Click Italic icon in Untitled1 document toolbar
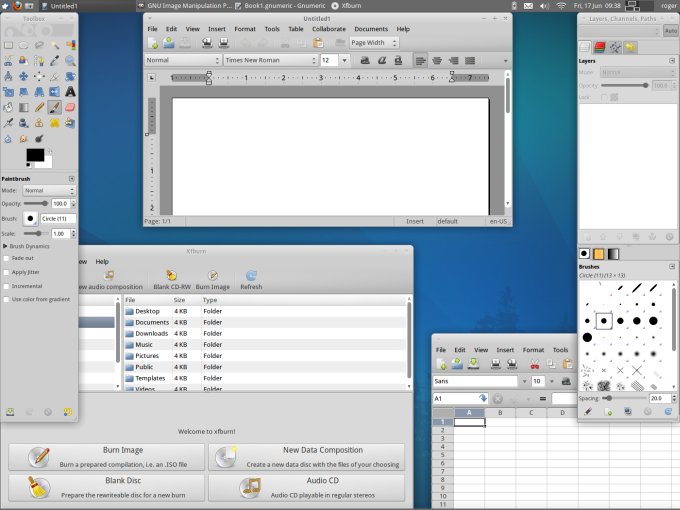This screenshot has width=680, height=510. [x=382, y=60]
